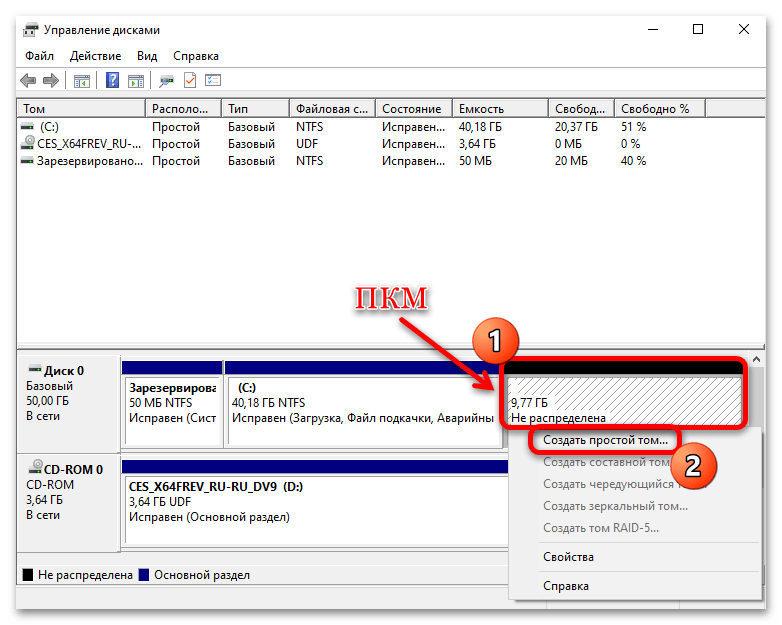Image resolution: width=782 pixels, height=625 pixels.
Task: Minimize the Управление дисками window
Action: (653, 29)
